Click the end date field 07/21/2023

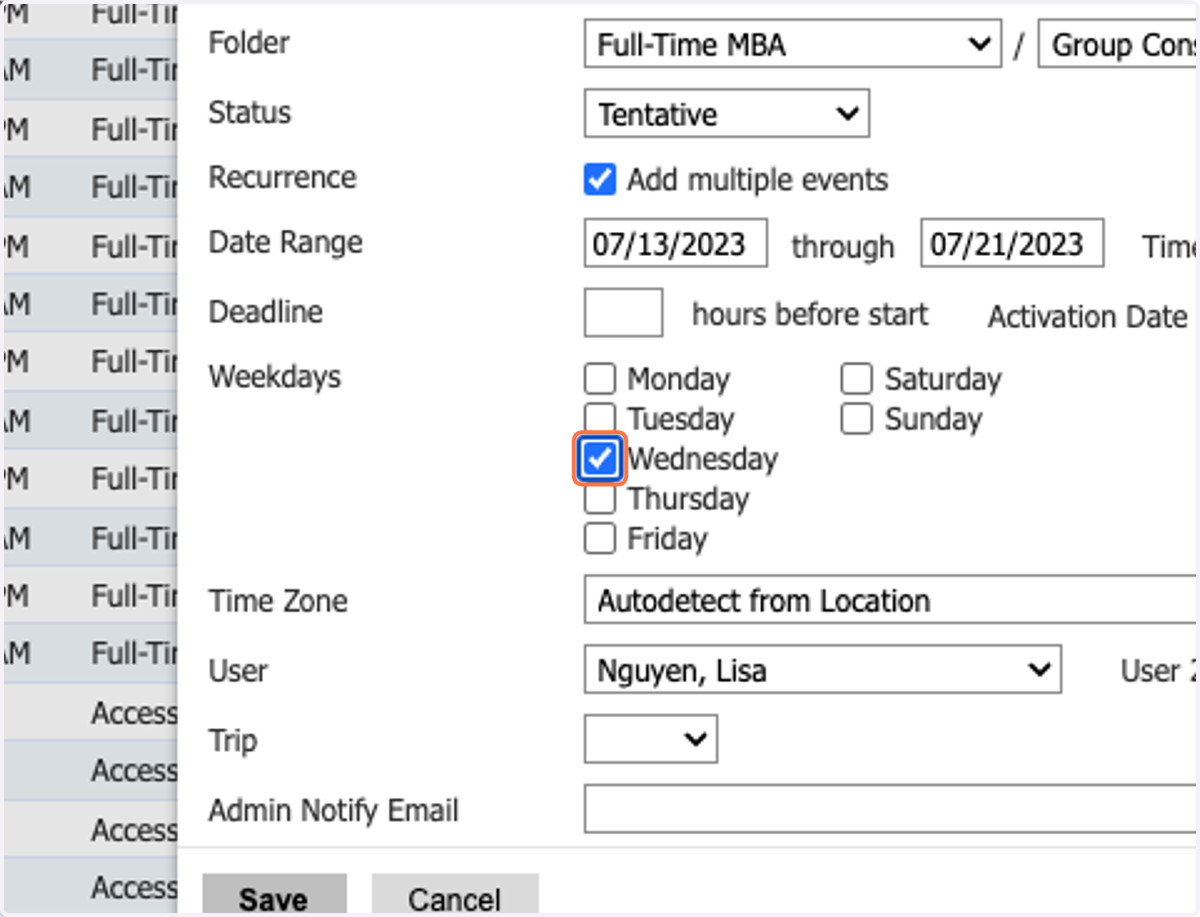(x=1012, y=244)
